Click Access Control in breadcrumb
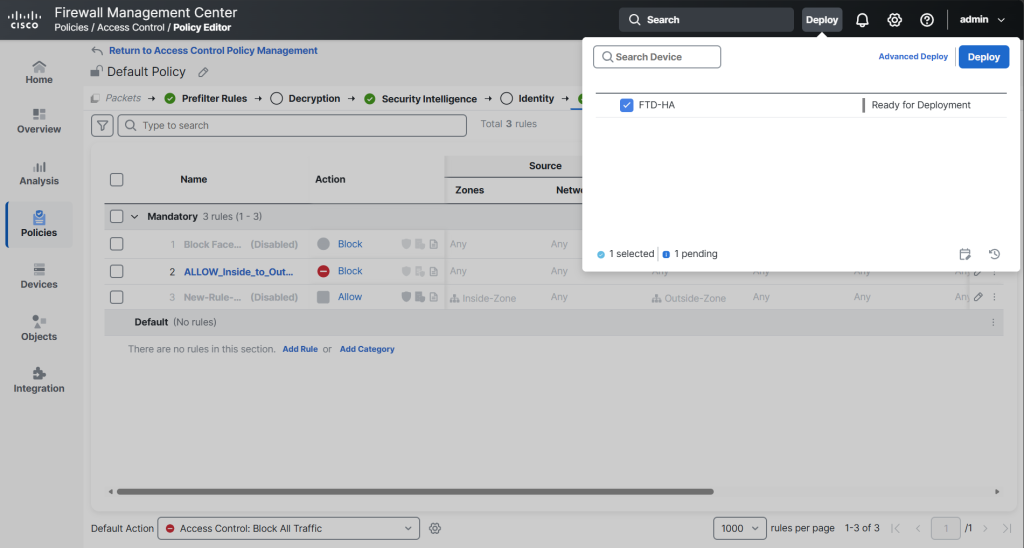Screen dimensions: 1024x548 (131, 27)
